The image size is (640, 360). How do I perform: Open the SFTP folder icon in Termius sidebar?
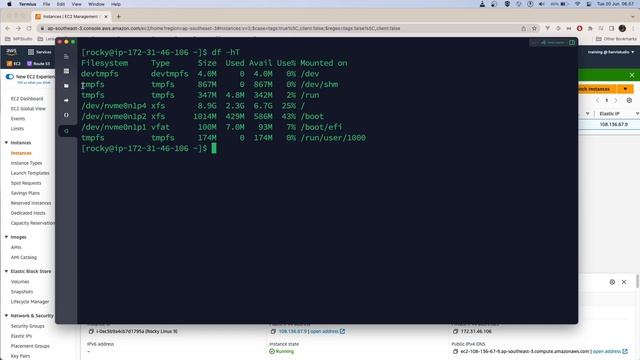(66, 86)
